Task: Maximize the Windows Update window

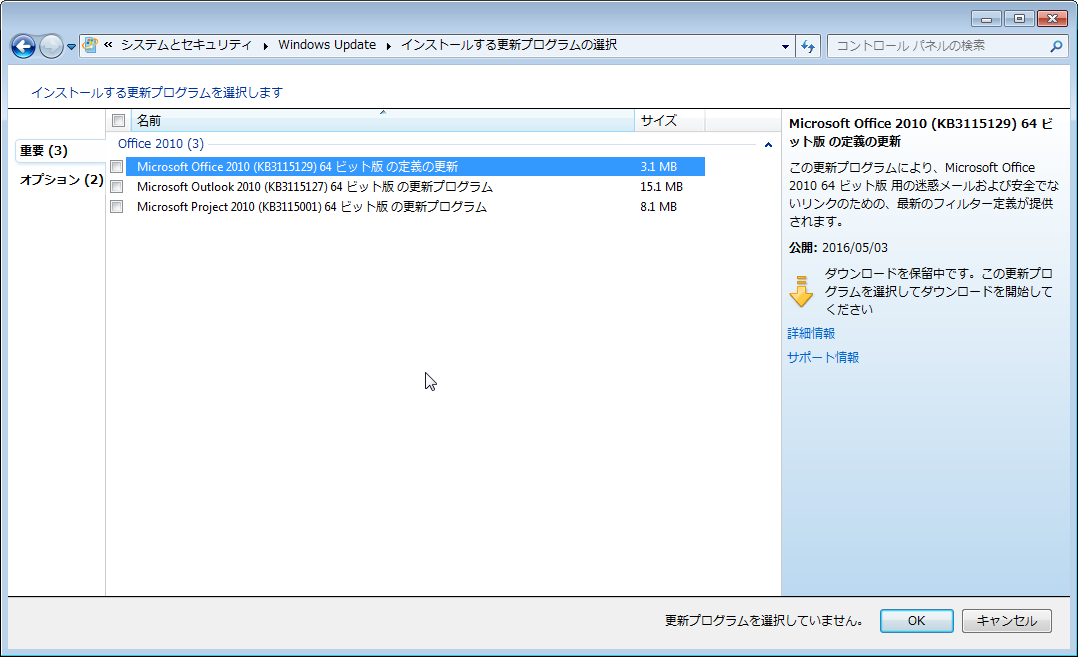Action: point(1019,19)
